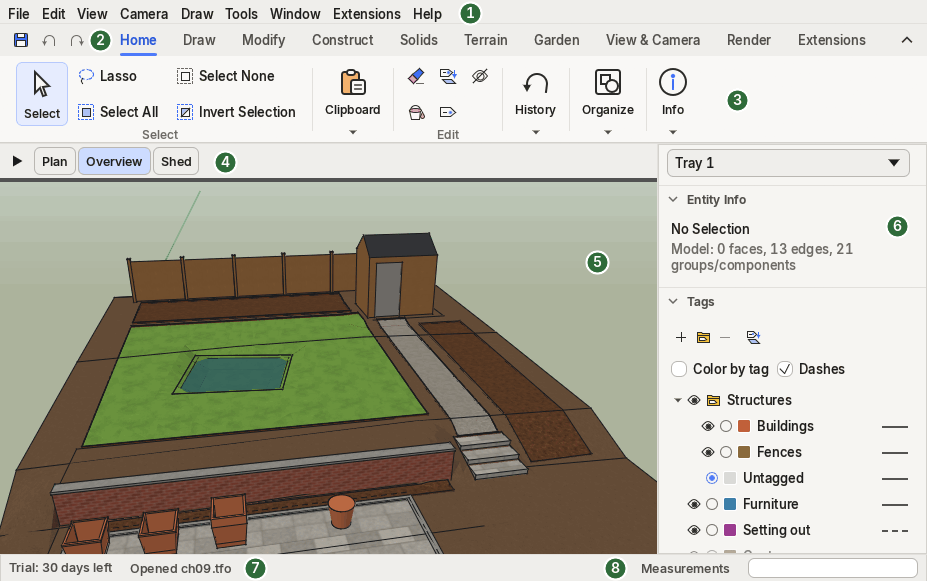Add a tag folder in Tags panel
The width and height of the screenshot is (927, 581).
[703, 337]
